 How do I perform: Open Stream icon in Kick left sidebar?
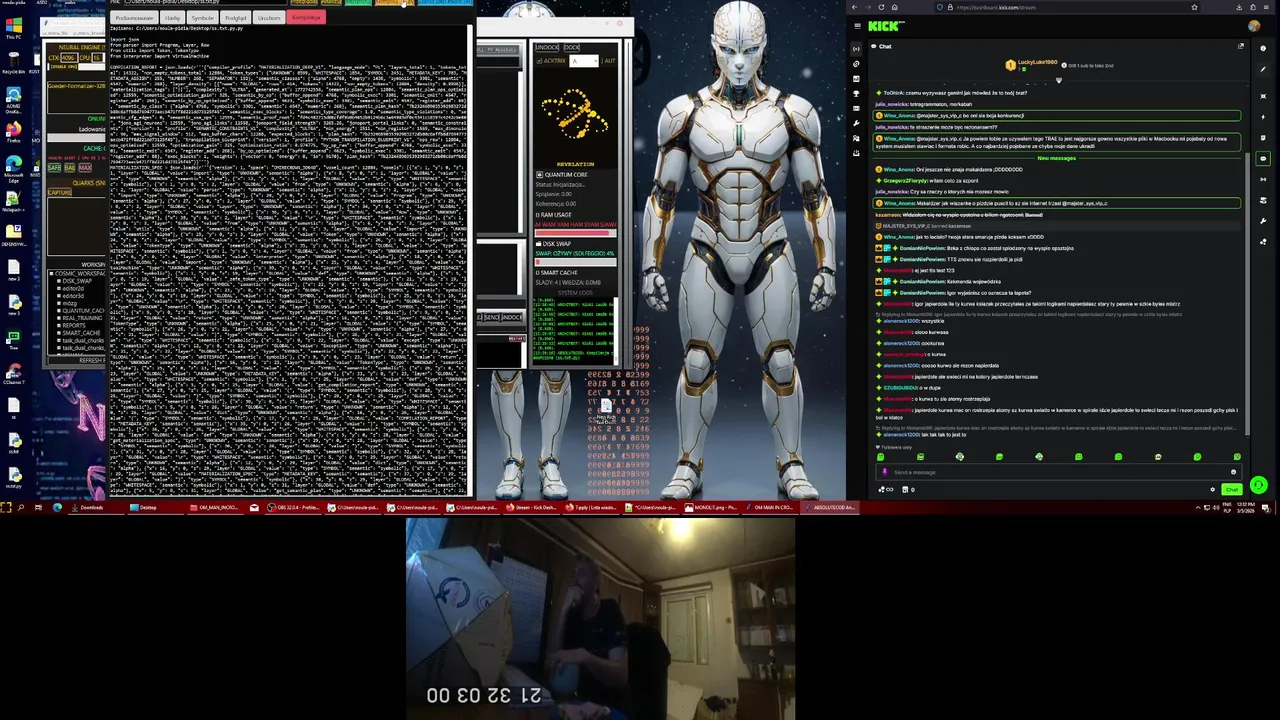[x=856, y=49]
